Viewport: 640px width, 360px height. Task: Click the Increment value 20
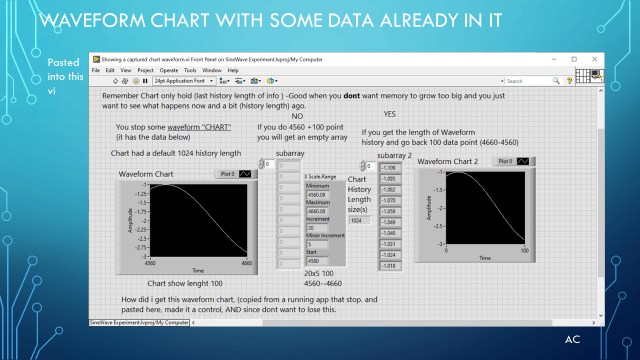click(x=317, y=228)
